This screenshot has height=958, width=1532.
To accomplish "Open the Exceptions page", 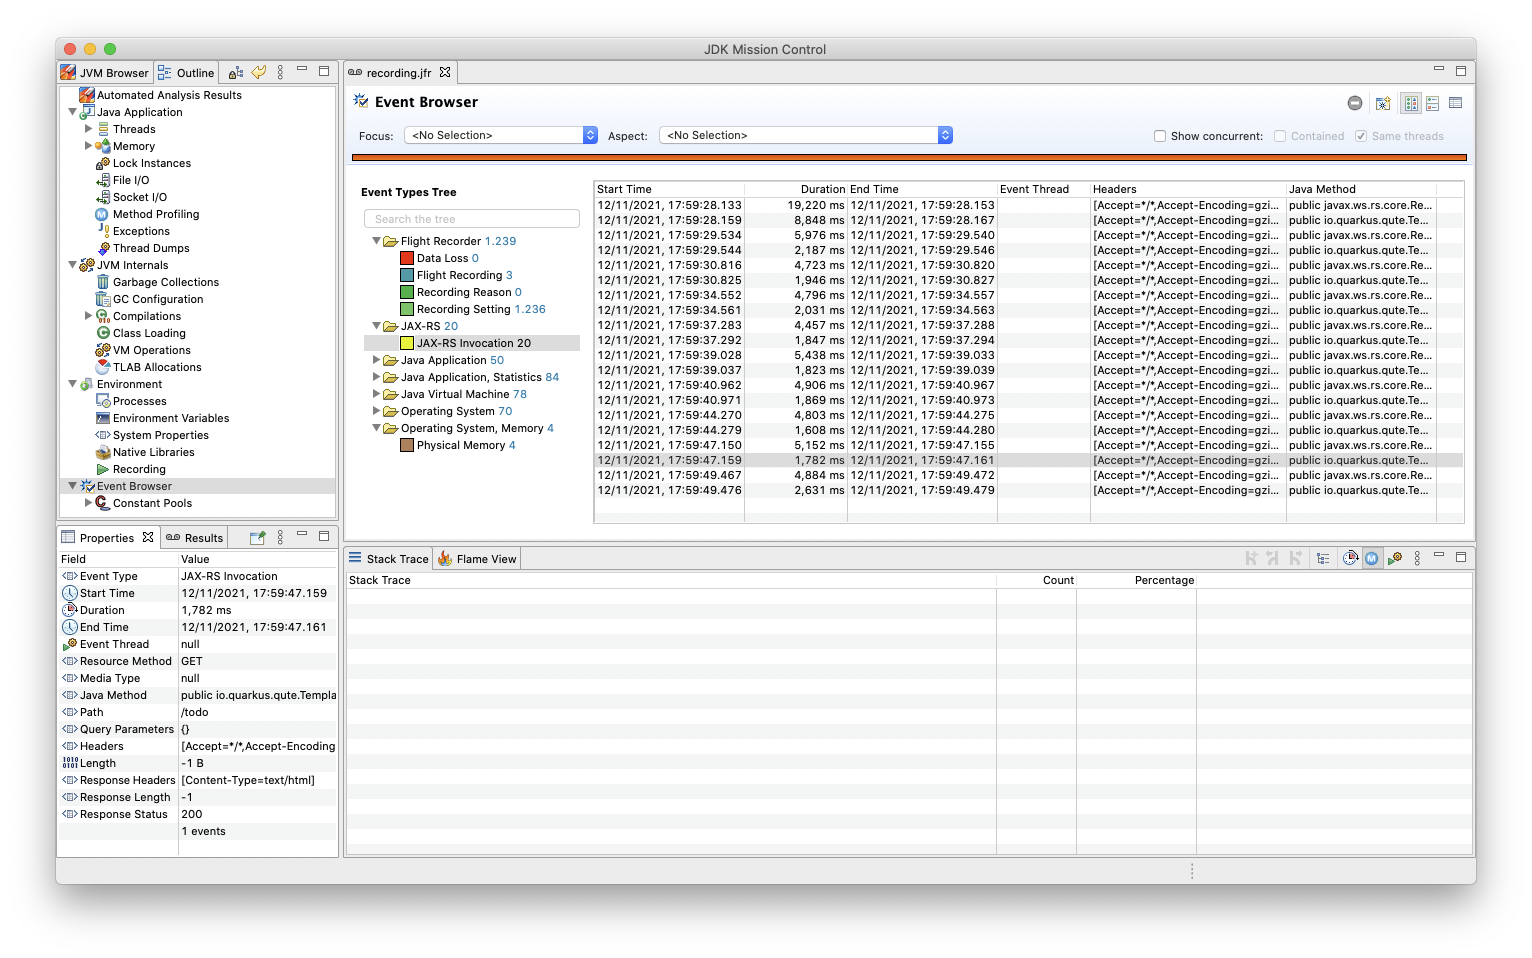I will point(140,231).
